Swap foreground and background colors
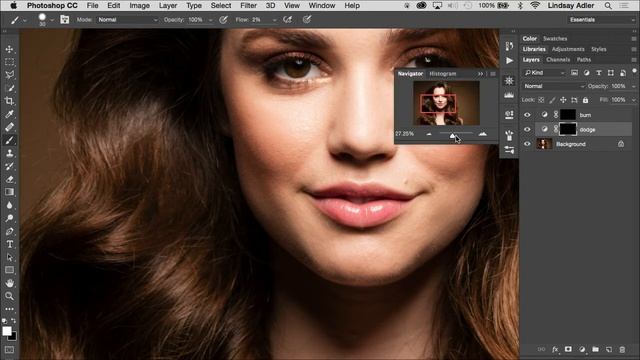Image resolution: width=640 pixels, height=360 pixels. coord(14,321)
